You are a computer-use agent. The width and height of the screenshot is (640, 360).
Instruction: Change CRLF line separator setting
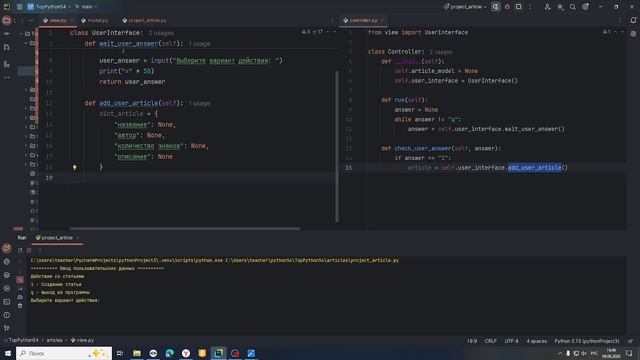click(490, 341)
